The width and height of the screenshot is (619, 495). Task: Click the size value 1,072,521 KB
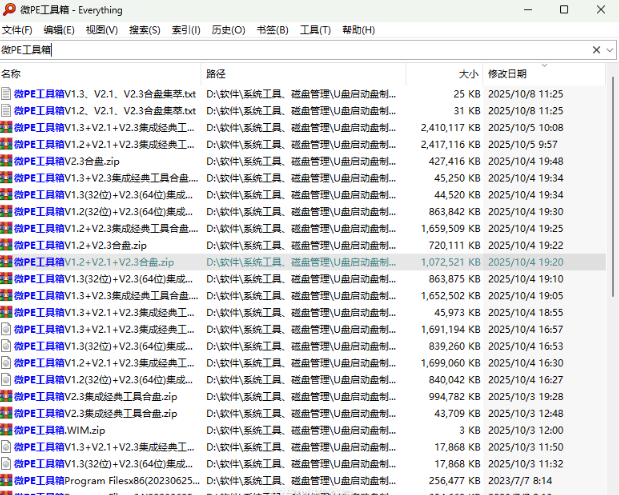point(450,262)
